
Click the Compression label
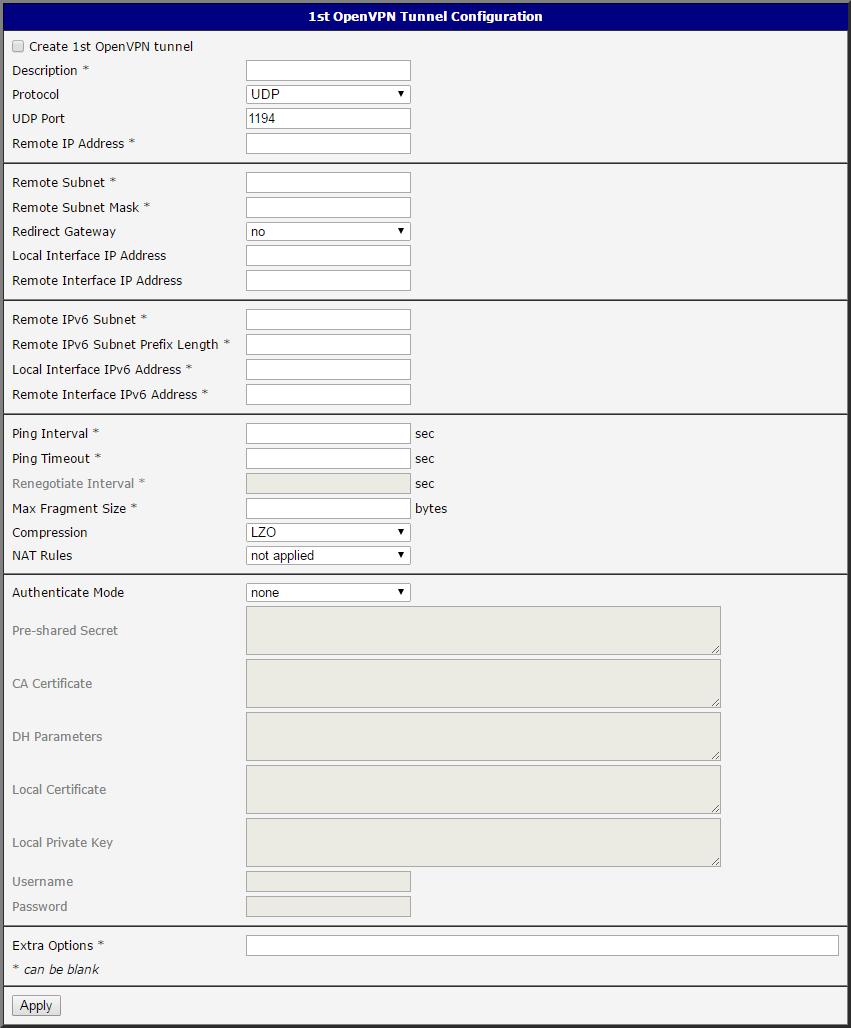tap(50, 532)
